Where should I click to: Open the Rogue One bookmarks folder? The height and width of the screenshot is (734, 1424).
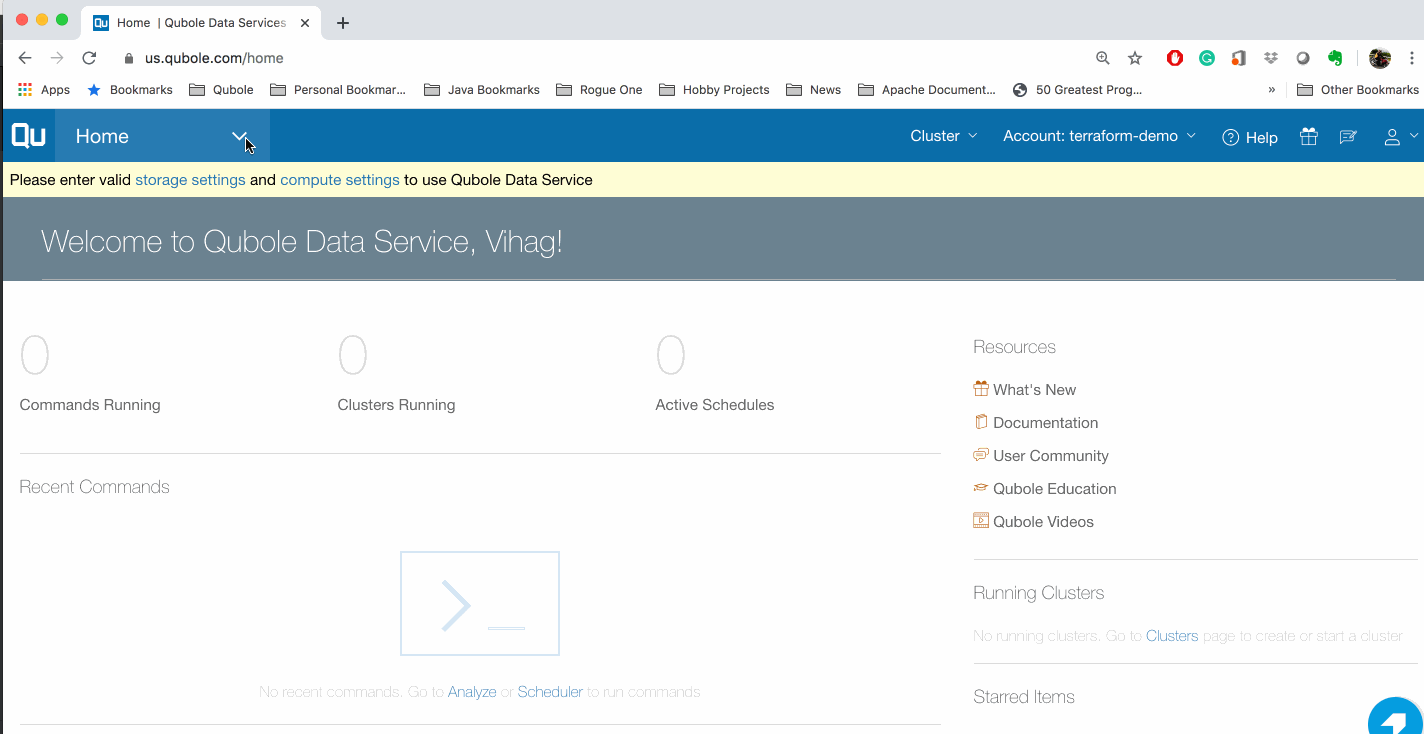[599, 90]
